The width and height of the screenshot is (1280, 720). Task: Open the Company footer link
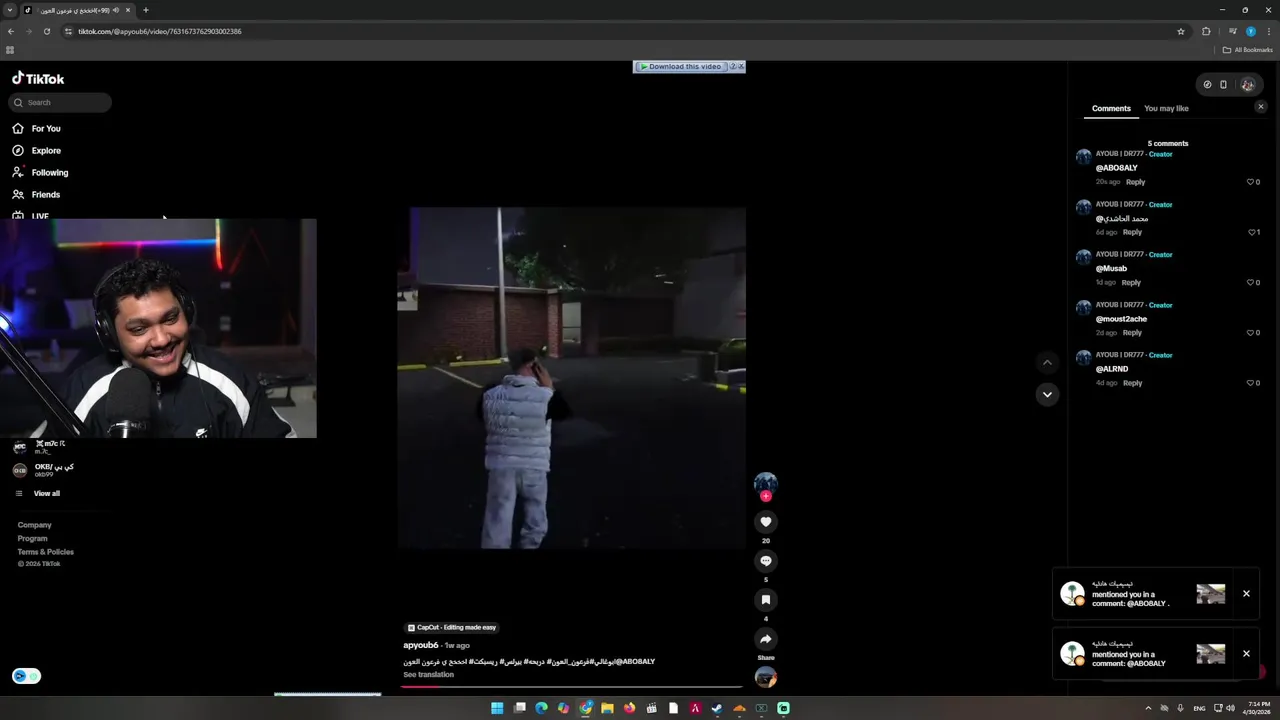tap(34, 525)
